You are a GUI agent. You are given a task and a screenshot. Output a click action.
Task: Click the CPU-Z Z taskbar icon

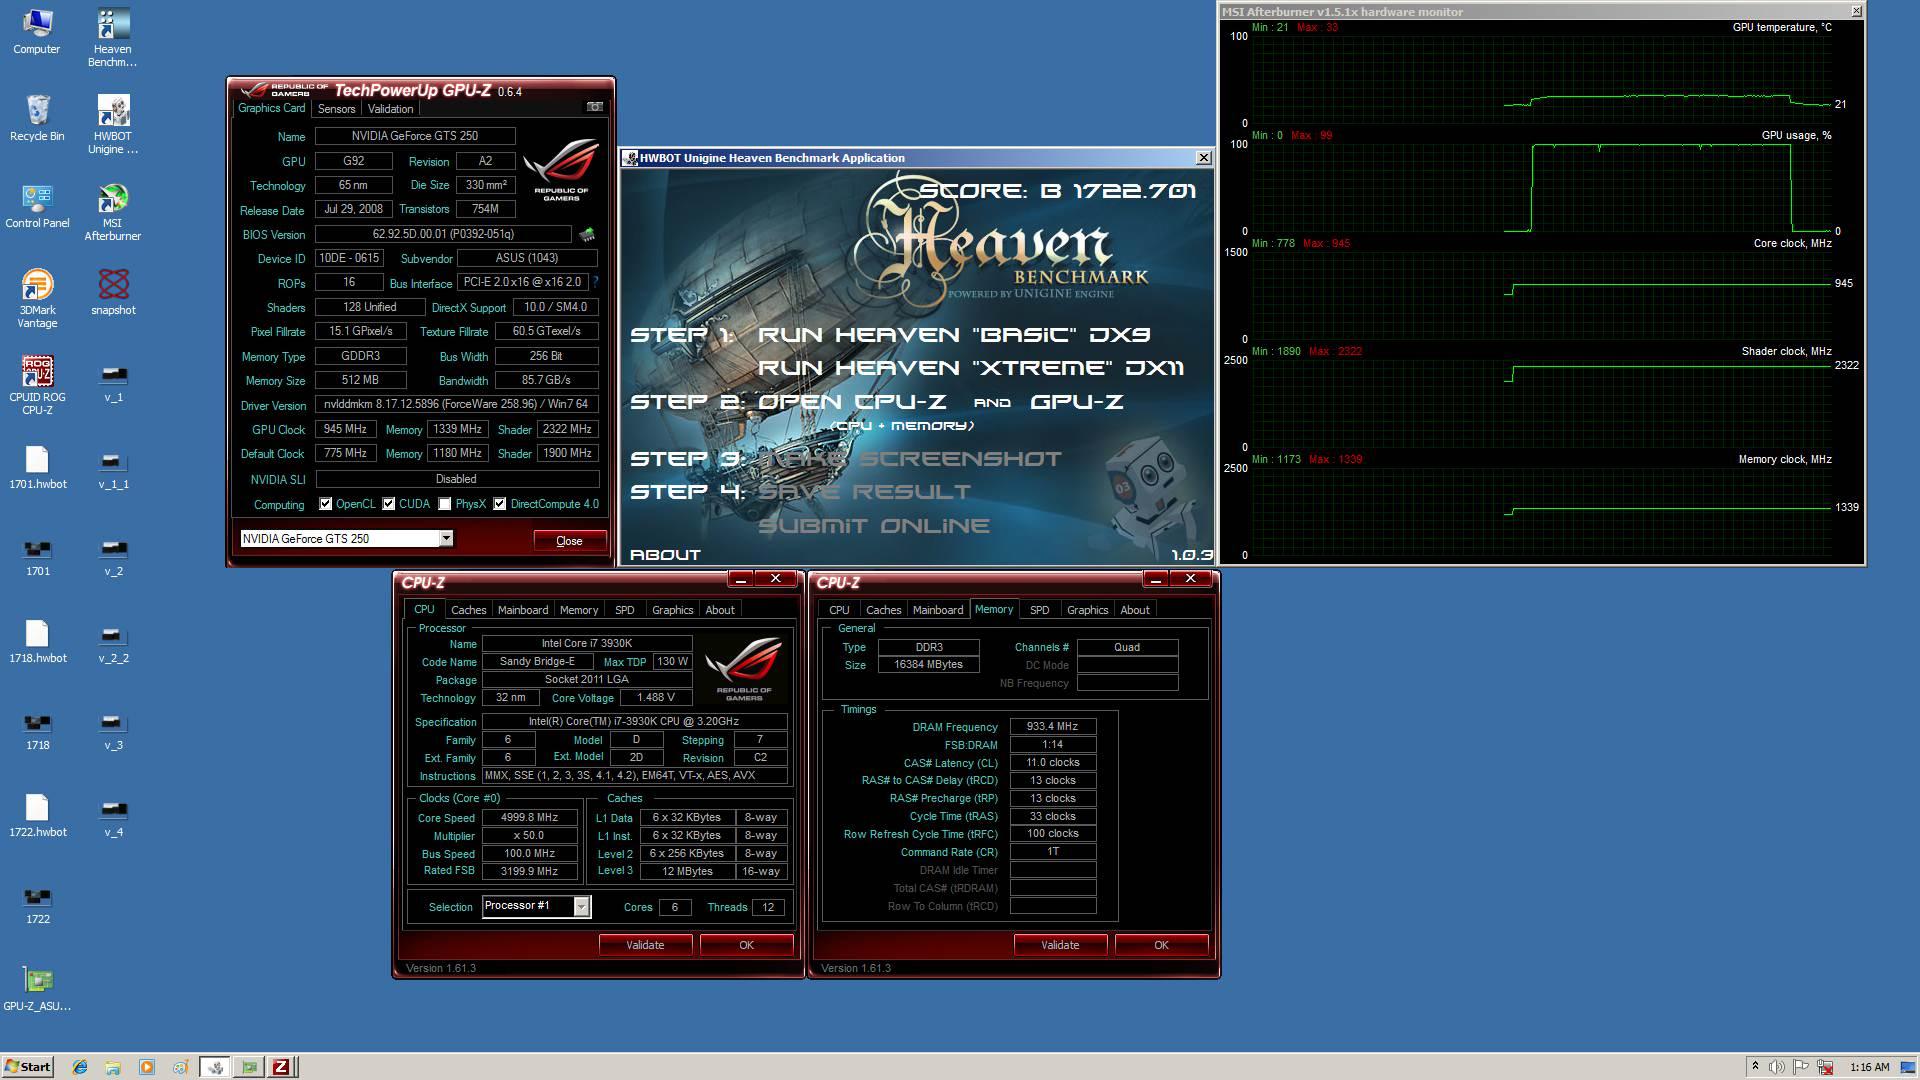click(x=281, y=1067)
